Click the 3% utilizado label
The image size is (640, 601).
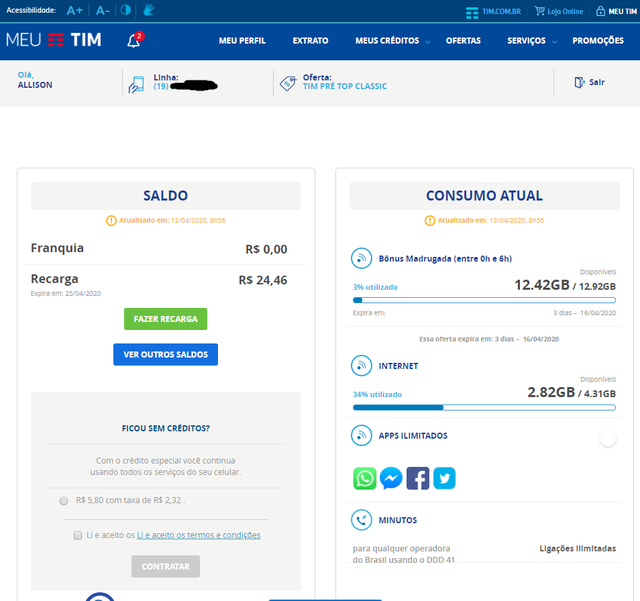click(375, 287)
